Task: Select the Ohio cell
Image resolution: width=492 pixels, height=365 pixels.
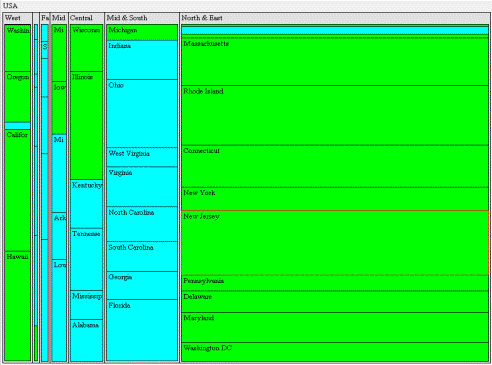Action: coord(142,113)
